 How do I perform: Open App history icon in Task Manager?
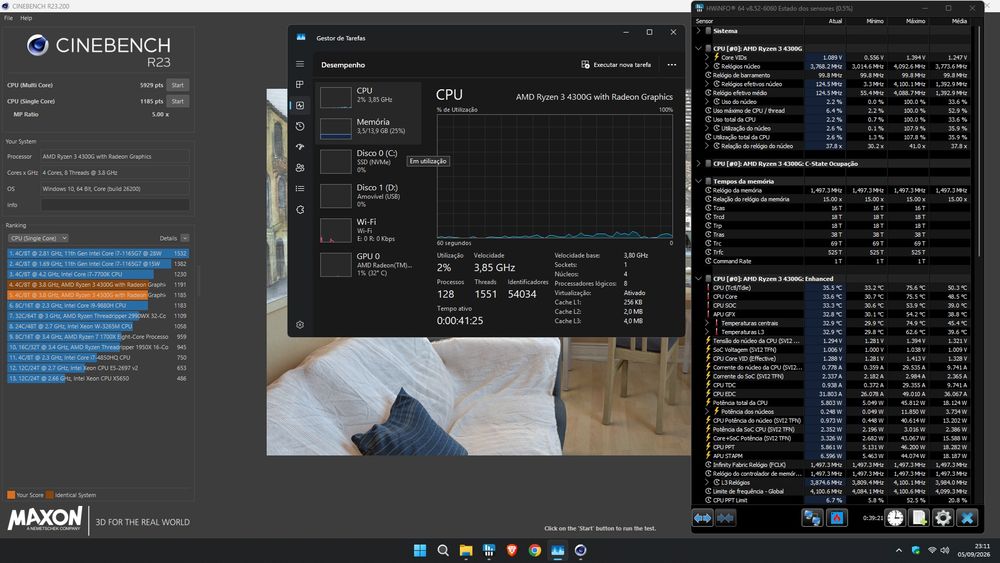pyautogui.click(x=300, y=126)
